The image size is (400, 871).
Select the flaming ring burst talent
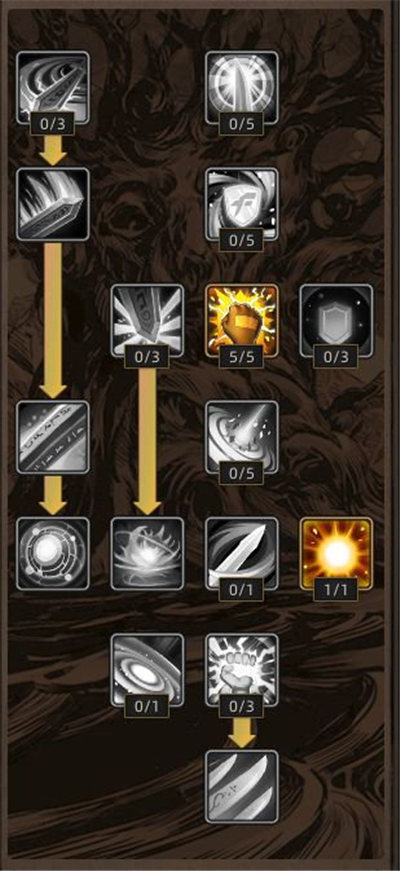click(147, 554)
